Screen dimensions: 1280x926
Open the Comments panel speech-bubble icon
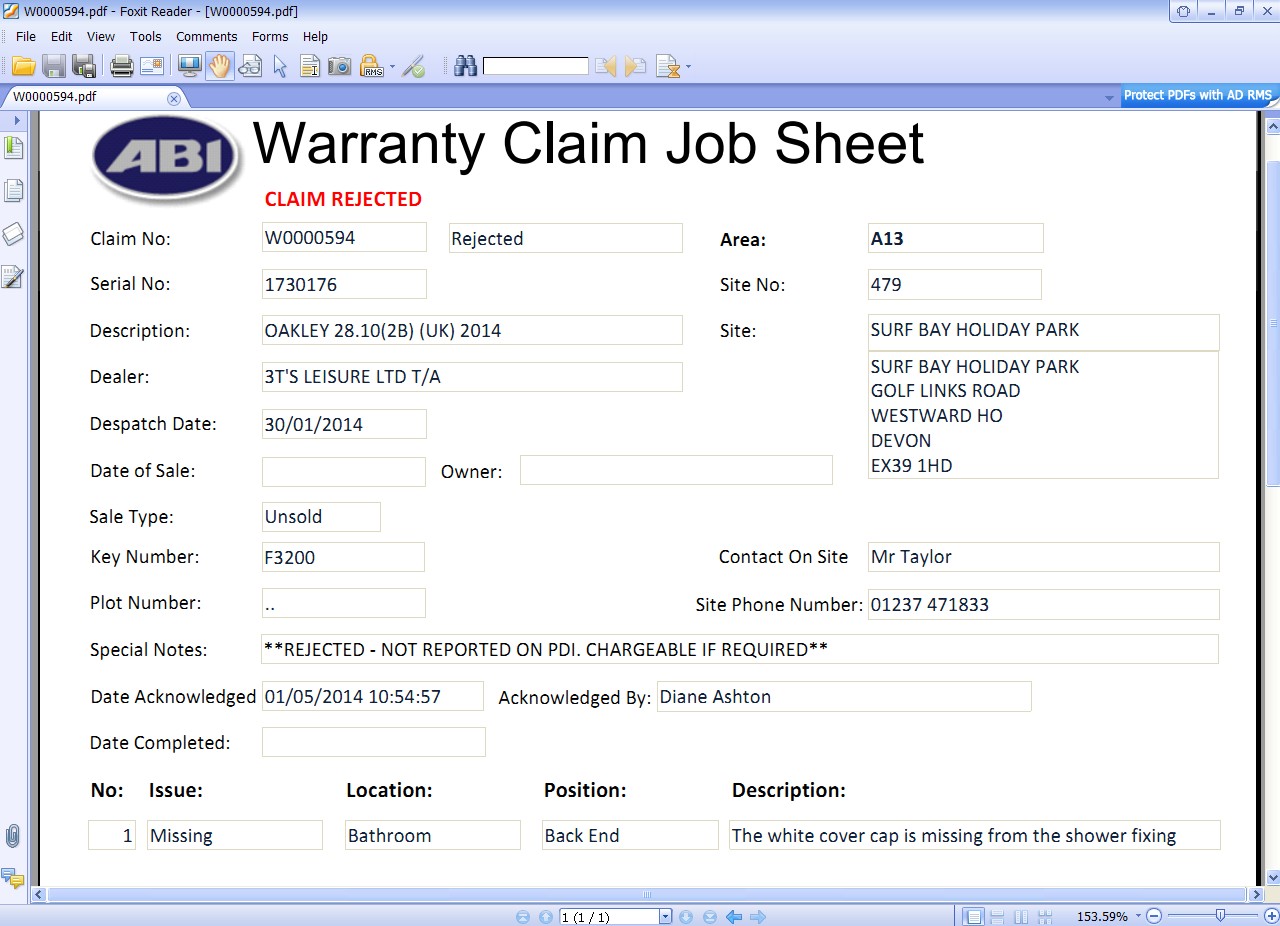coord(13,879)
